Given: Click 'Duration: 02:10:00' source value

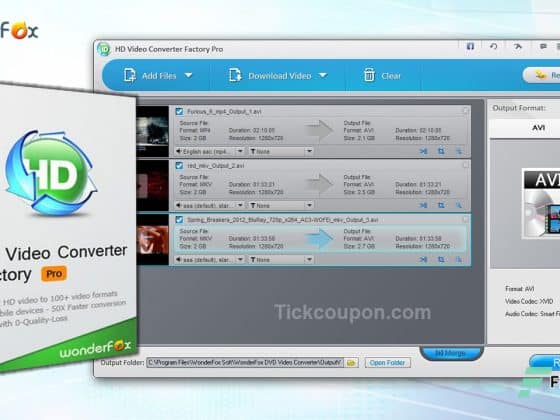Looking at the screenshot, I should coord(252,130).
